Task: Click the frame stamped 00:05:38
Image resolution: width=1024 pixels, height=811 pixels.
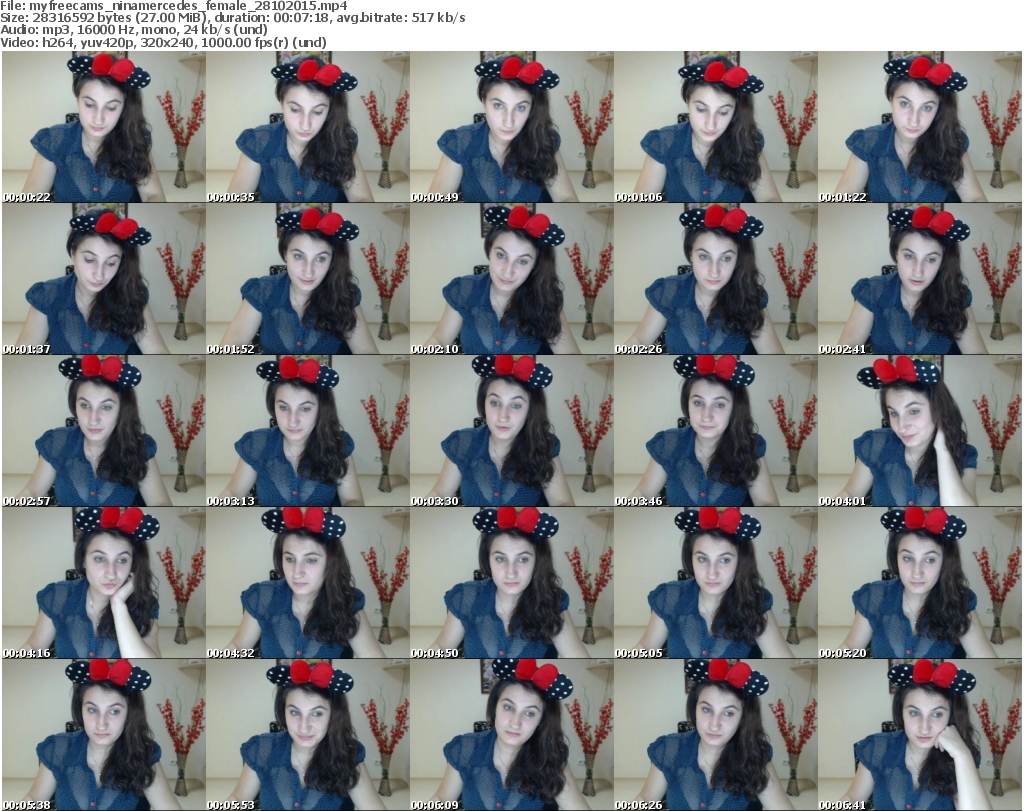Action: coord(104,735)
